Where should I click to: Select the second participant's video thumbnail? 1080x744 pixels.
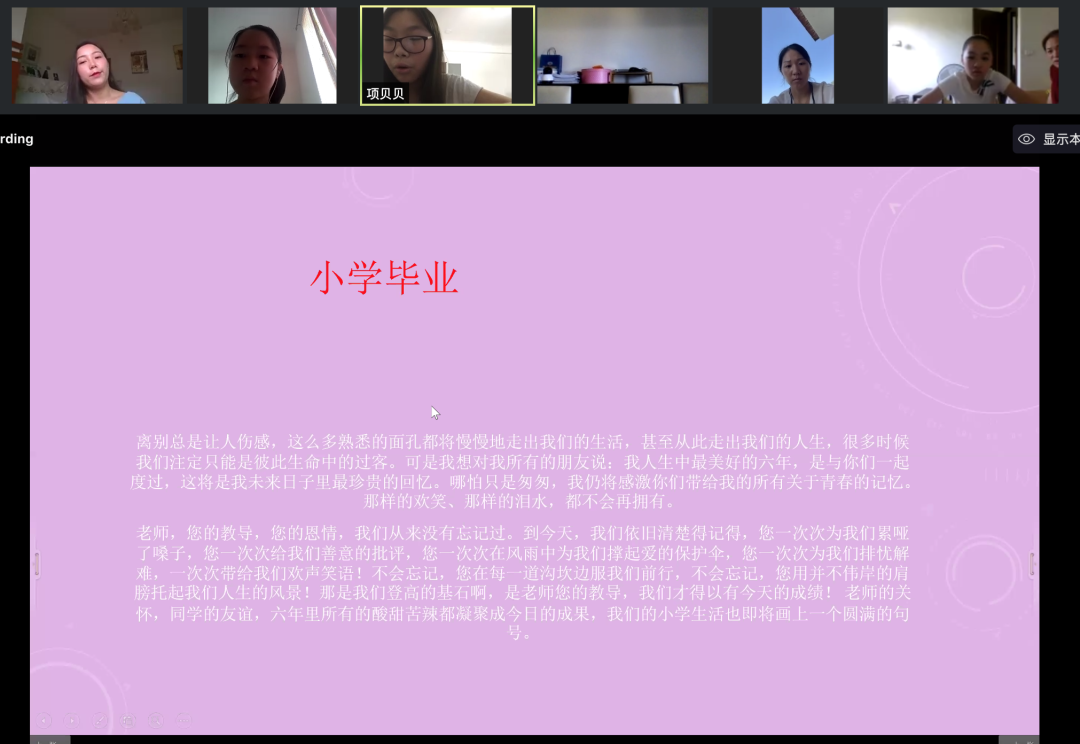(x=272, y=54)
